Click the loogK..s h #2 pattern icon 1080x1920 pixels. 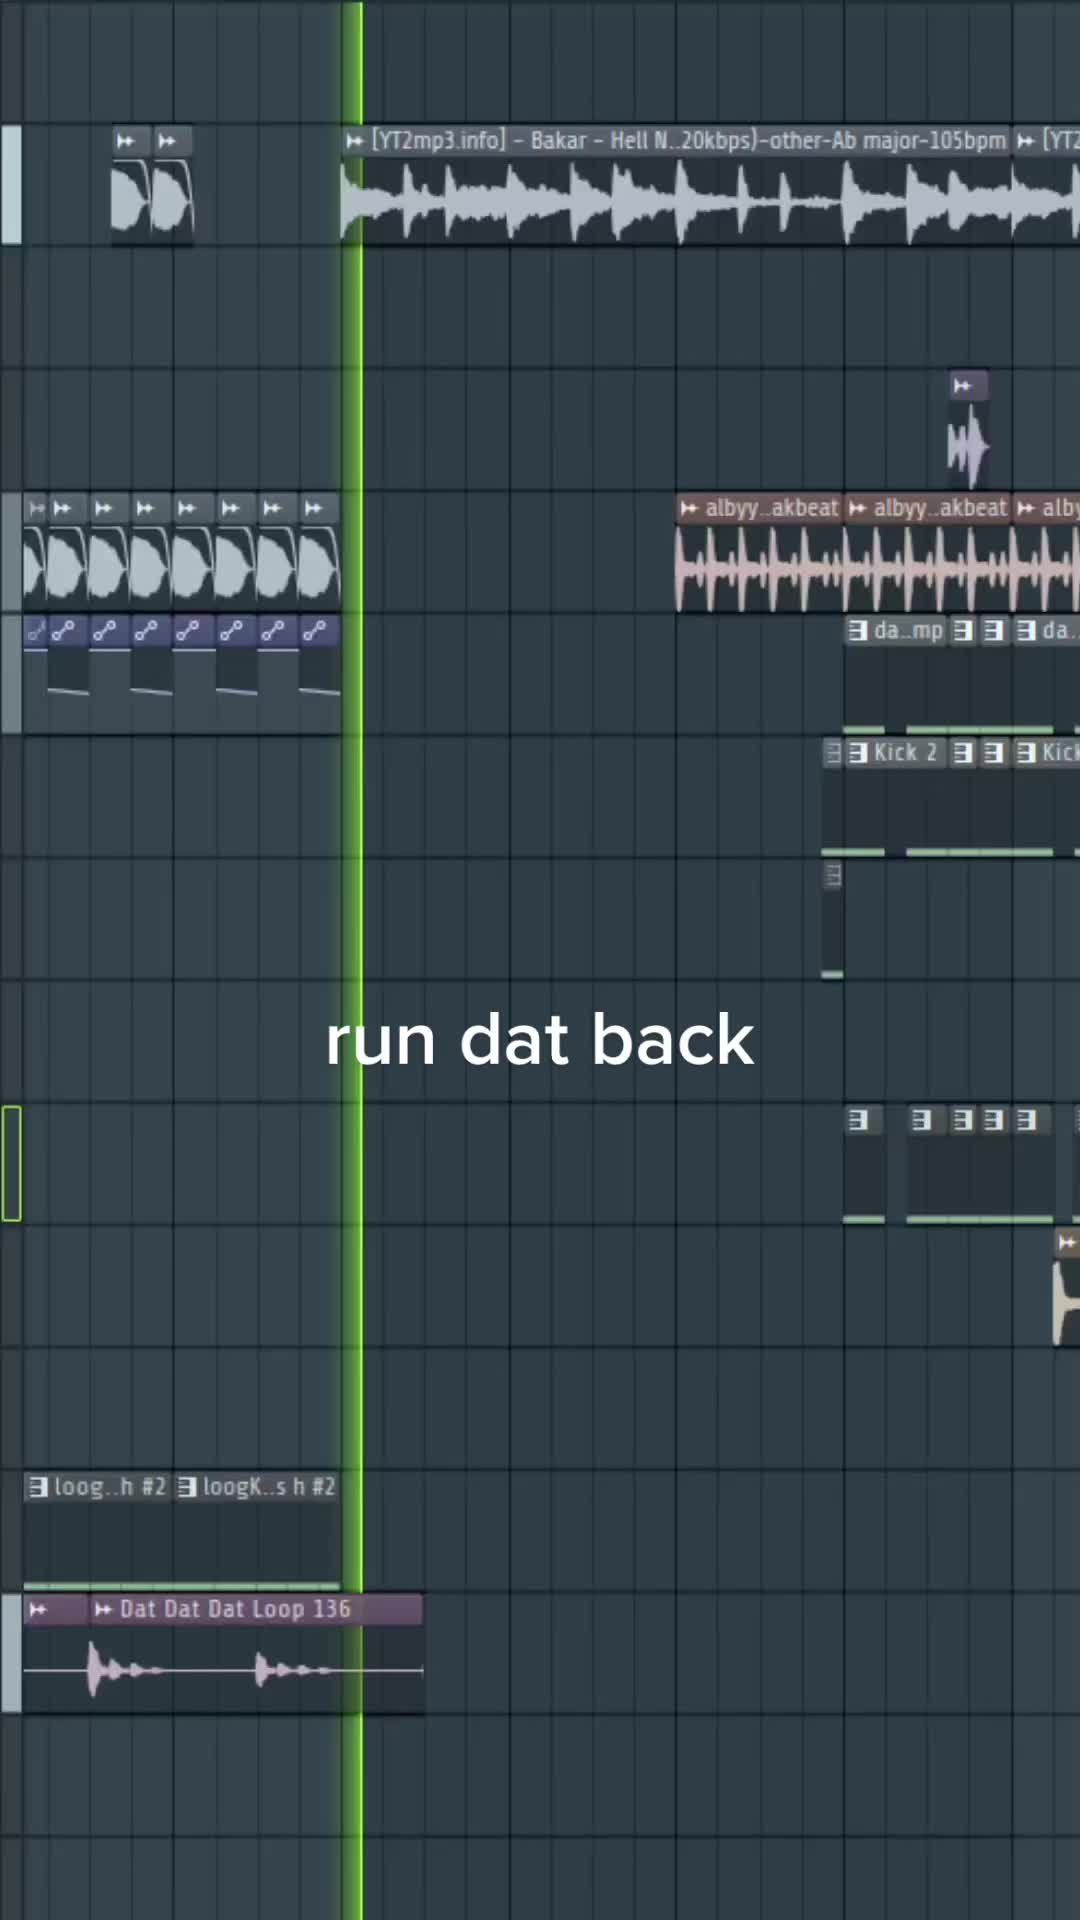click(x=187, y=1487)
